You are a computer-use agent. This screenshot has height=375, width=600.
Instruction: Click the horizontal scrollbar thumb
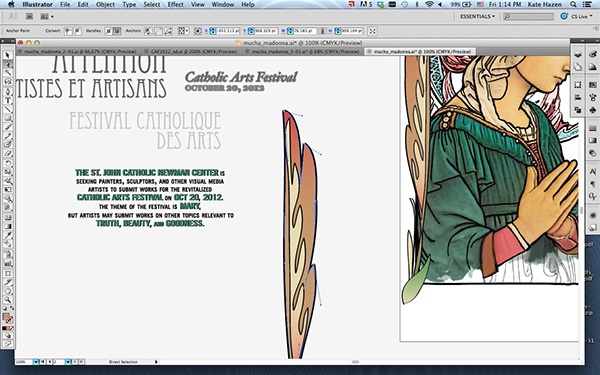tap(355, 362)
